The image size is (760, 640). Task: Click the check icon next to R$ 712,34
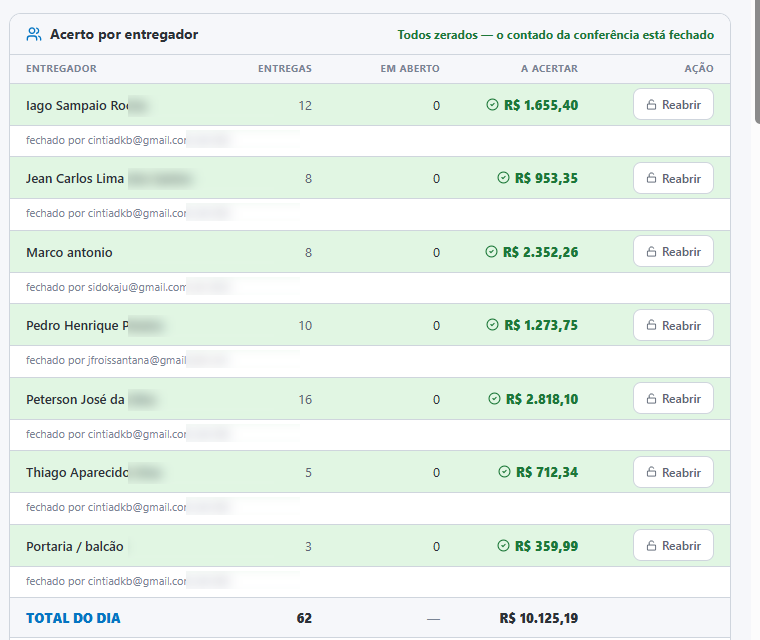coord(504,472)
